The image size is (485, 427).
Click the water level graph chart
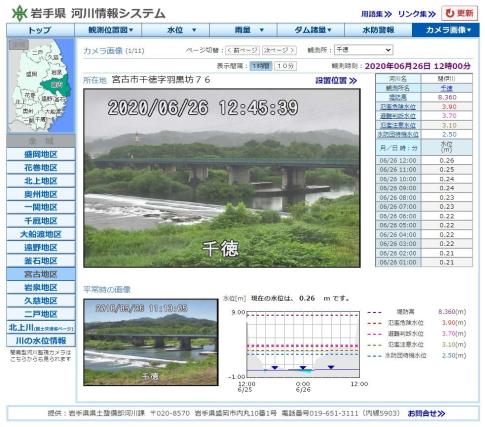point(303,344)
